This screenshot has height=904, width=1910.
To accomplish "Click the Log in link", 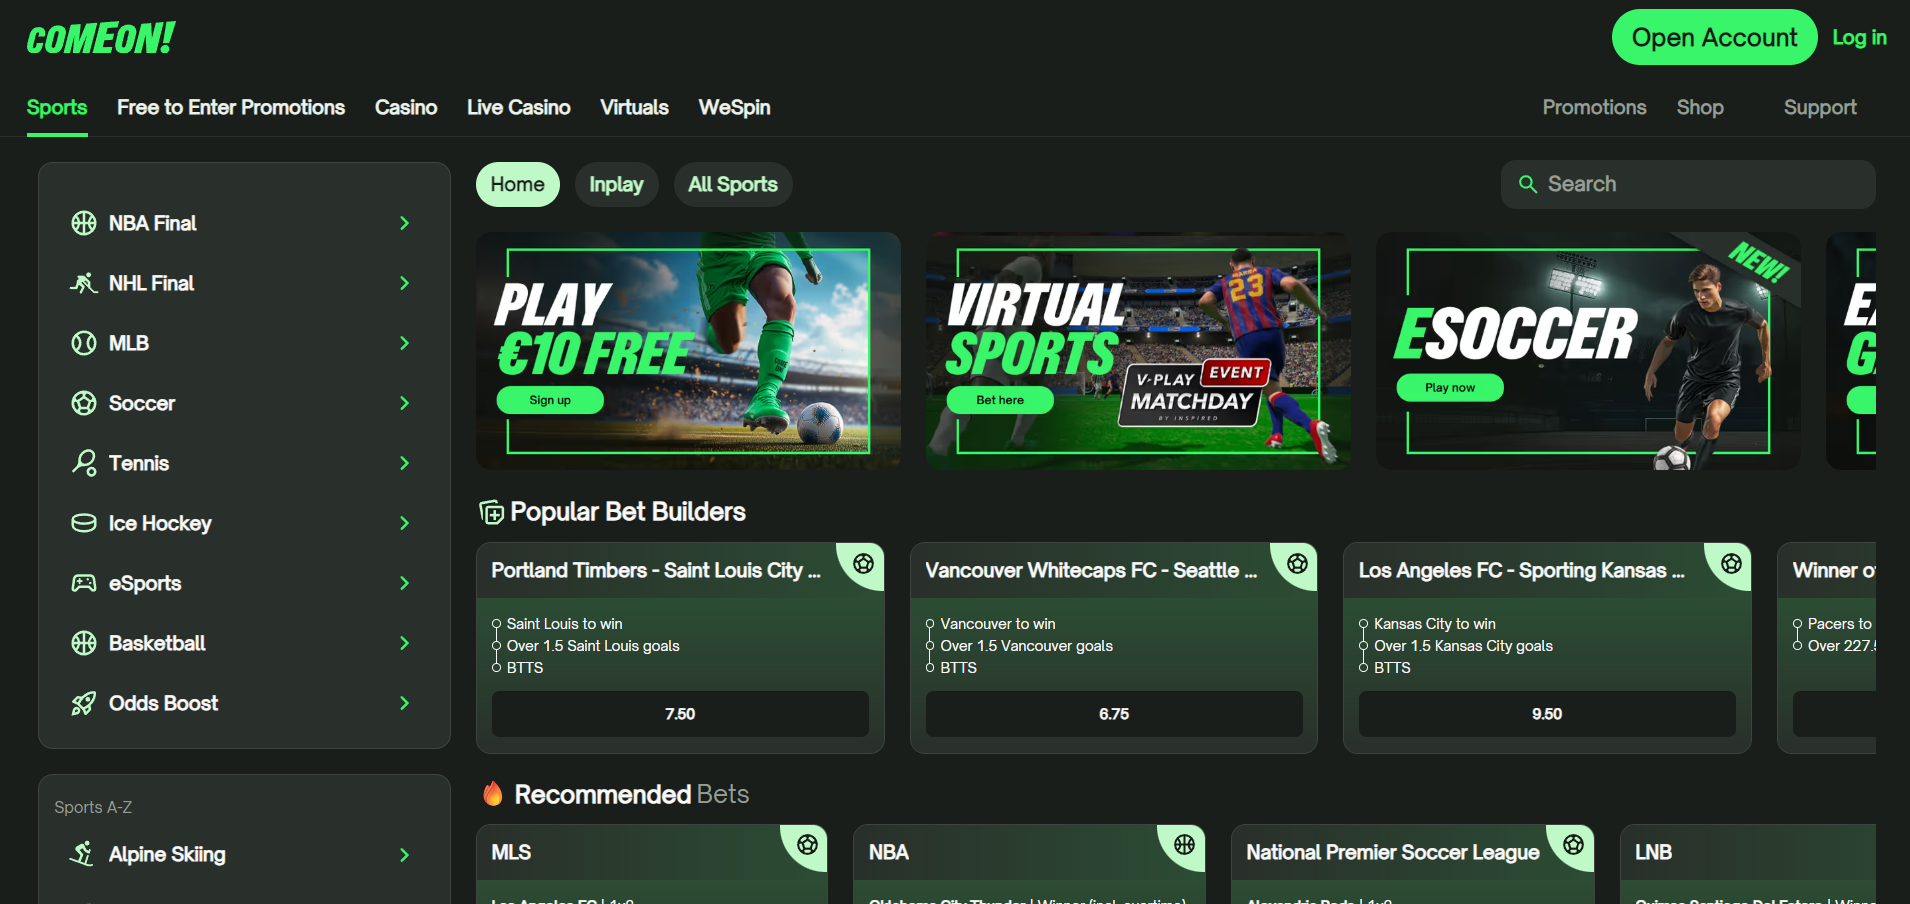I will (1859, 37).
